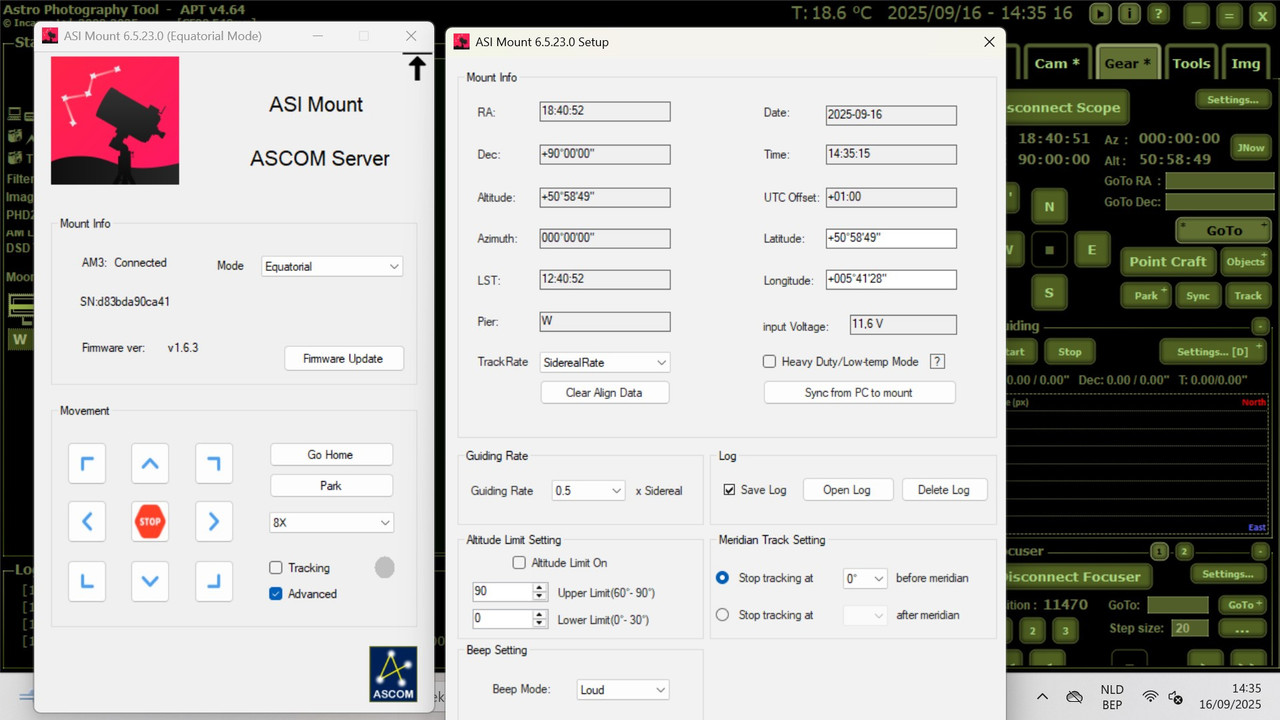Click Go Home in ASI Mount

tap(331, 455)
